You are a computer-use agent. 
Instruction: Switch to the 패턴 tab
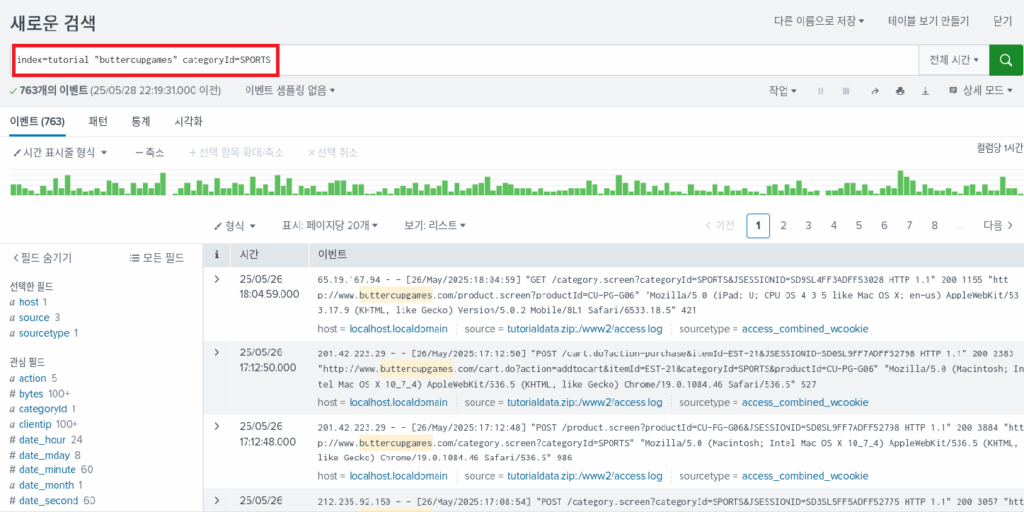coord(98,121)
